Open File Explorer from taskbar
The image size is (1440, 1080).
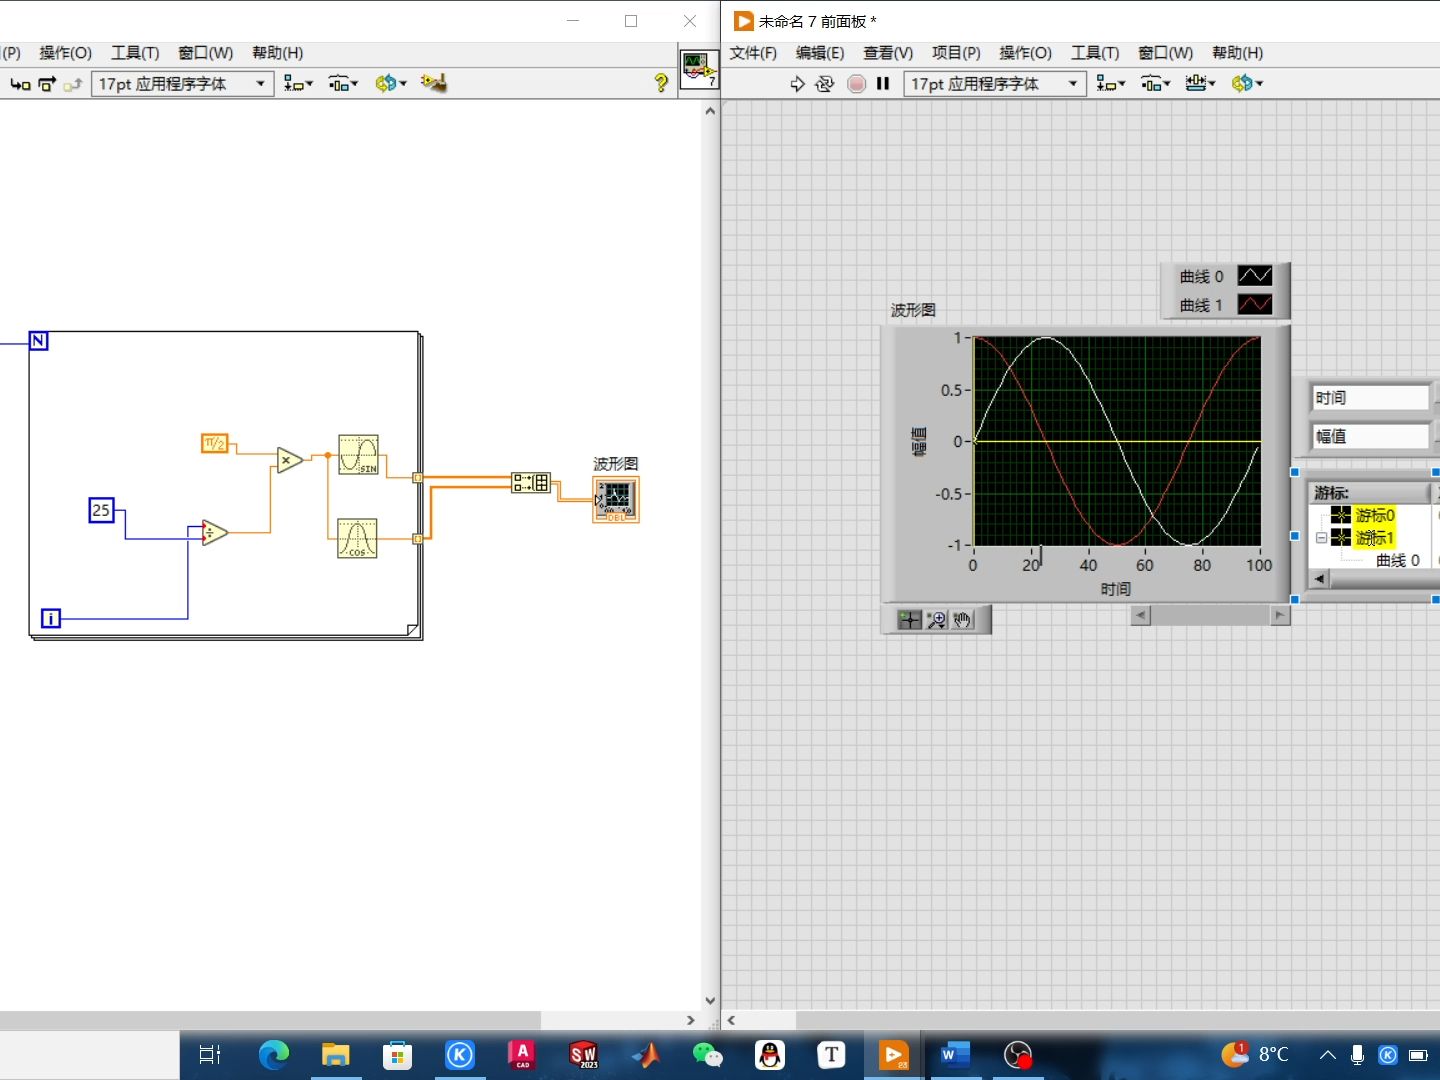tap(335, 1055)
